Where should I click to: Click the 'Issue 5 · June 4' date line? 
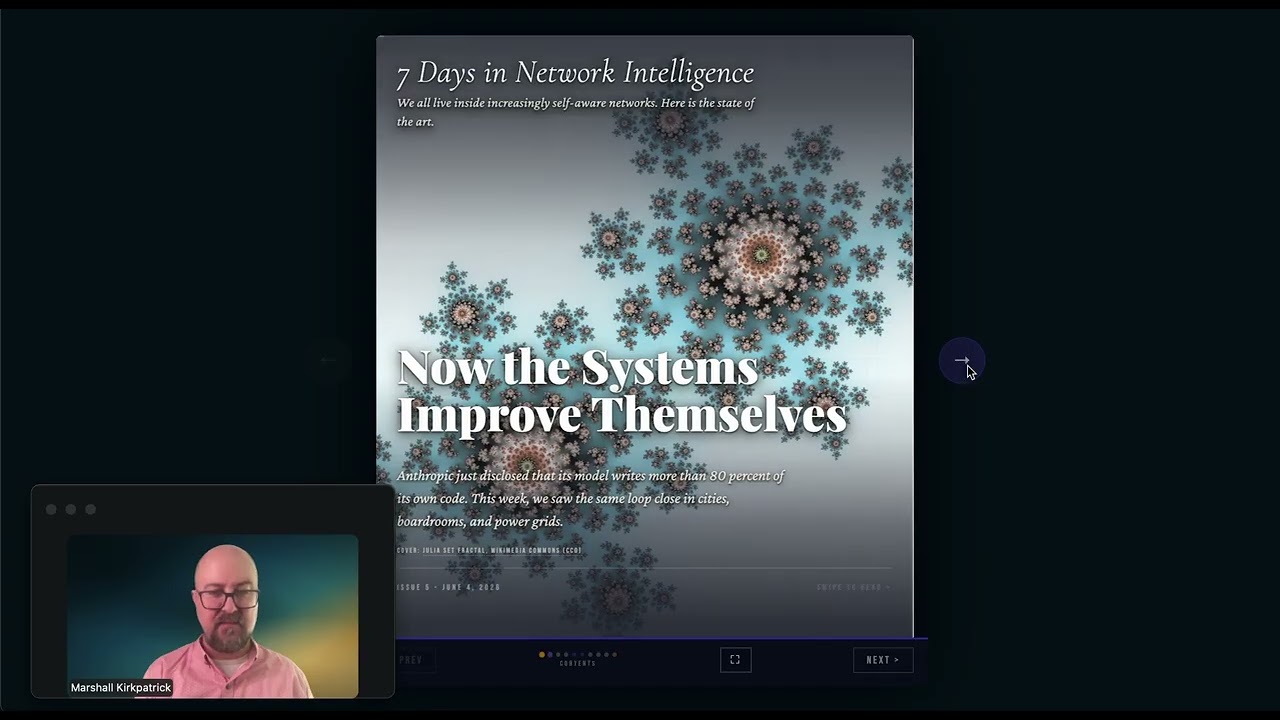[x=448, y=587]
